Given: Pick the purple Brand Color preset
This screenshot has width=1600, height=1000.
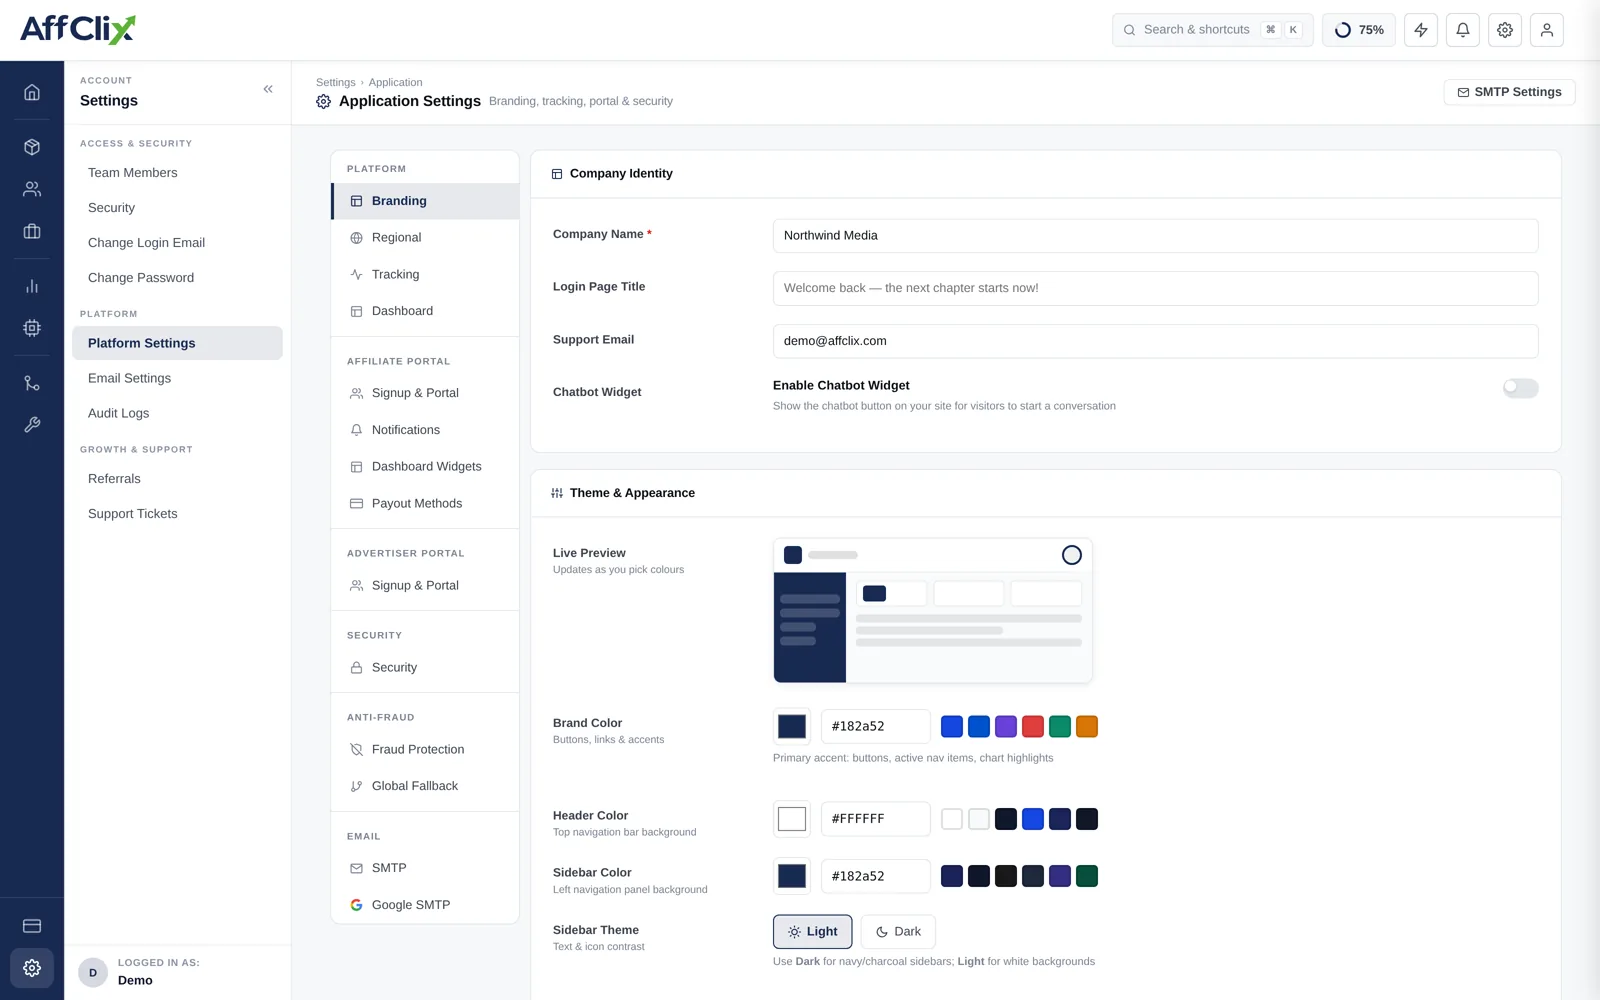Looking at the screenshot, I should click(x=1006, y=727).
